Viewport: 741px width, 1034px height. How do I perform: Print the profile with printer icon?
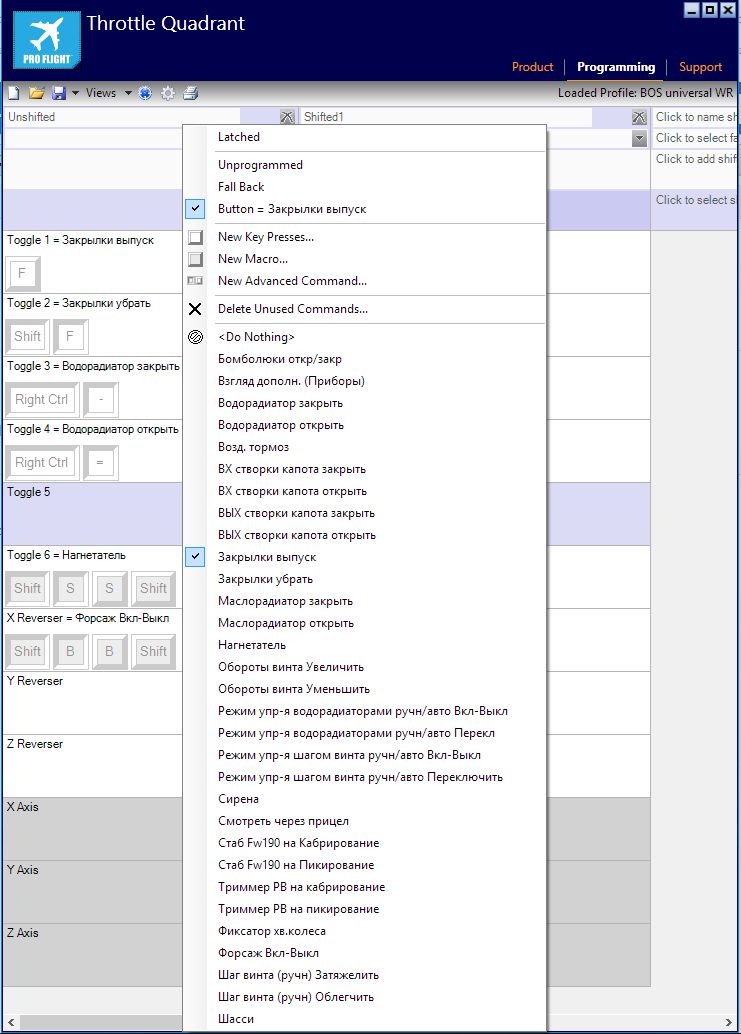tap(191, 93)
